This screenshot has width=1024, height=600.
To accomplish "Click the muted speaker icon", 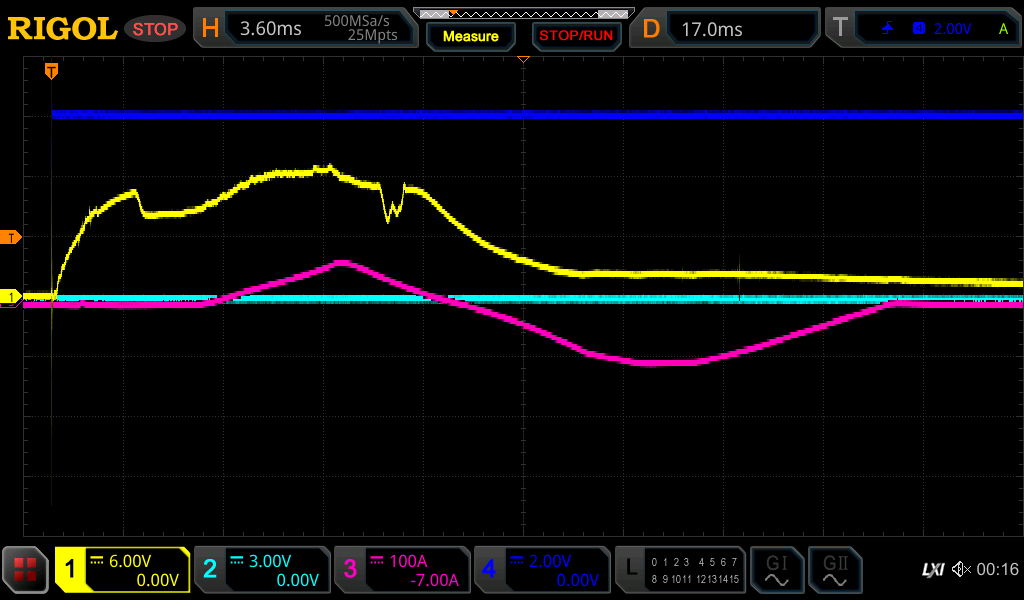I will [x=961, y=570].
